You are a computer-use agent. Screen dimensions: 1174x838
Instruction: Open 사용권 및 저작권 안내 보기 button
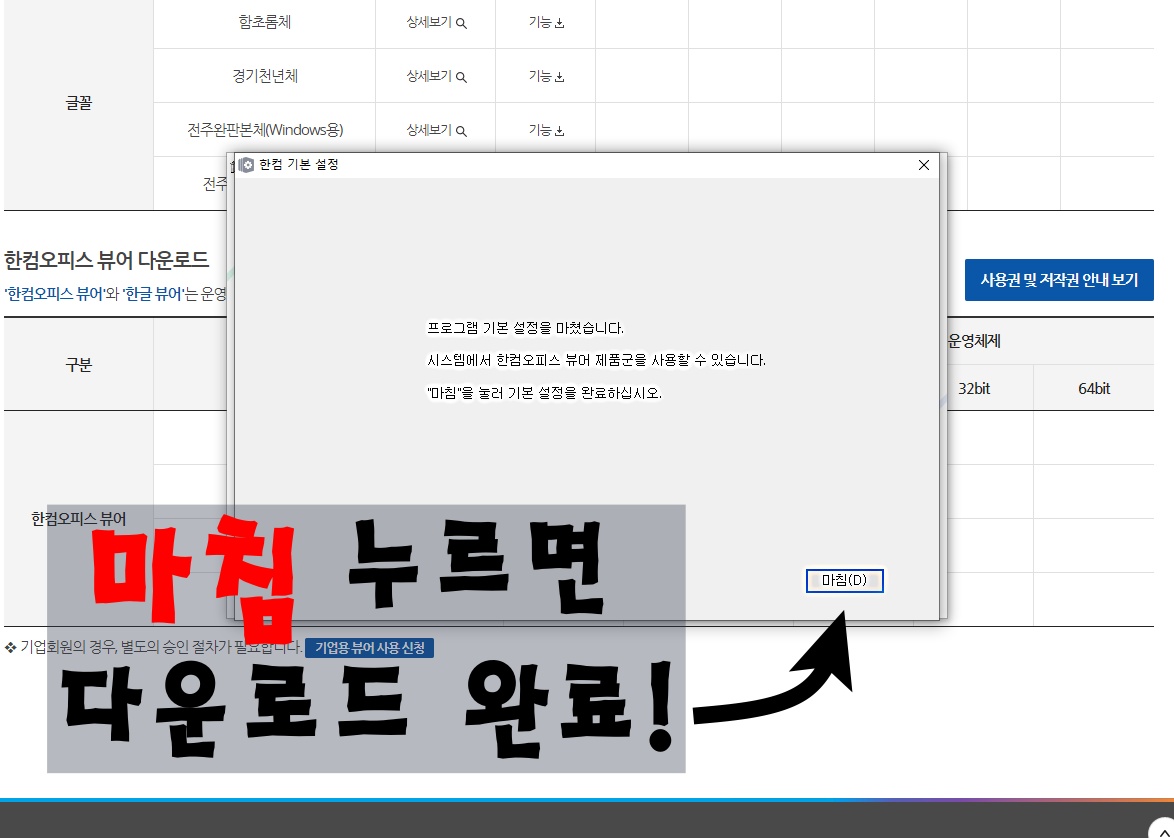[1059, 280]
